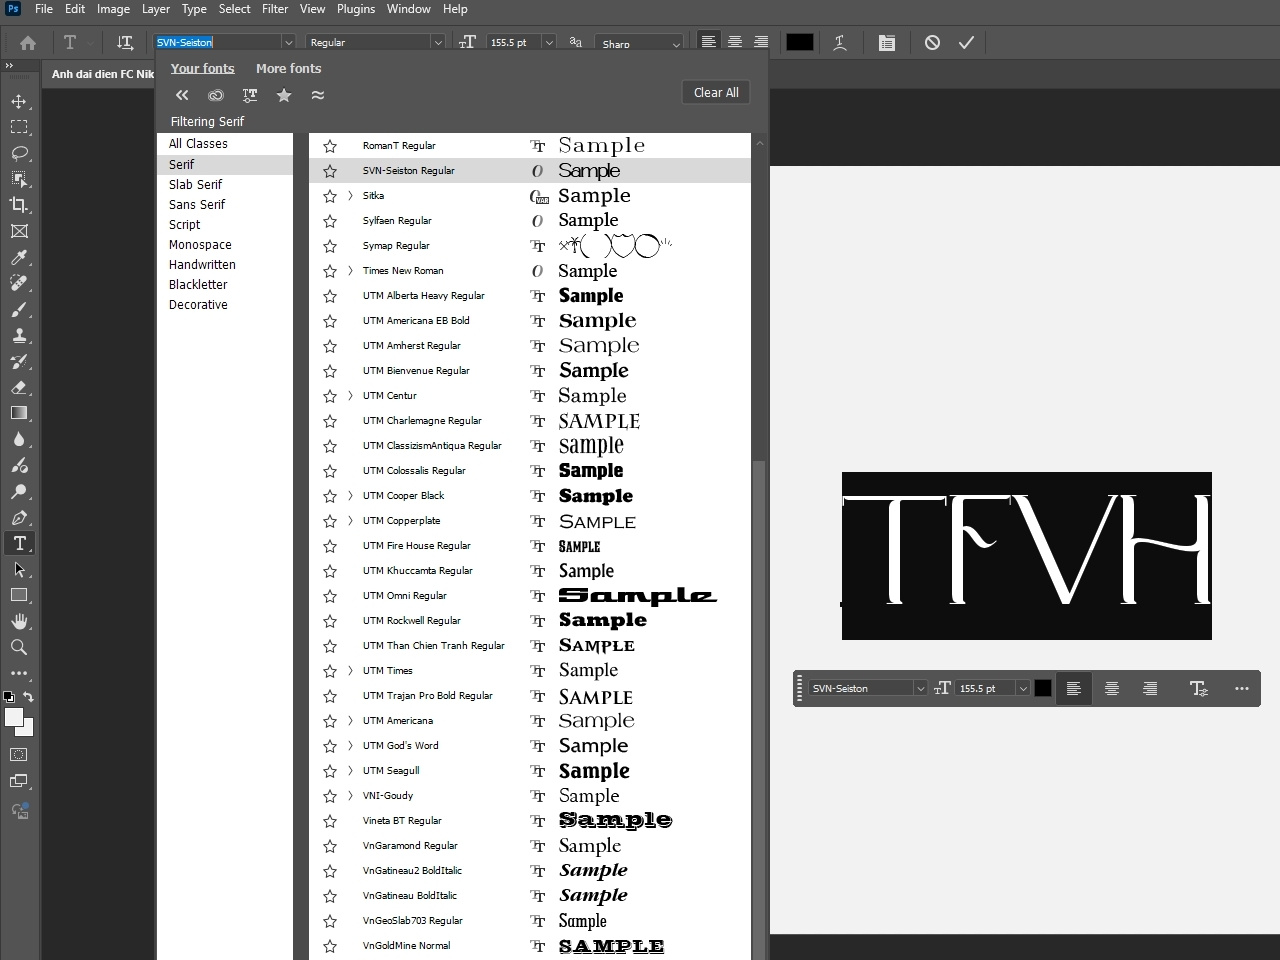
Task: Select the Brush tool
Action: 19,309
